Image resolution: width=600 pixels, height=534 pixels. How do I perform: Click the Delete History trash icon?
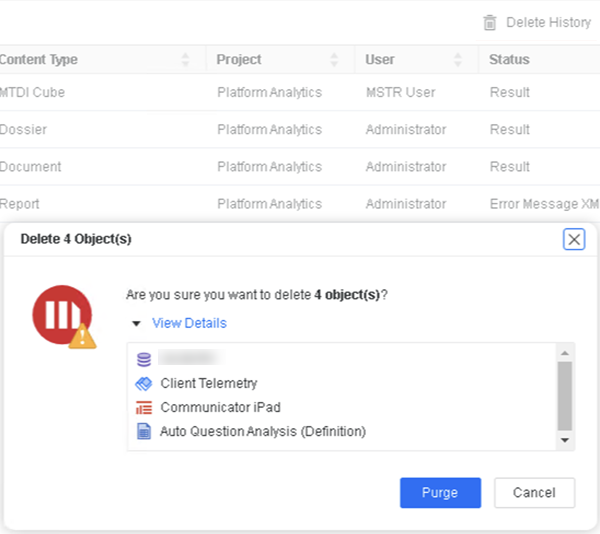click(490, 22)
